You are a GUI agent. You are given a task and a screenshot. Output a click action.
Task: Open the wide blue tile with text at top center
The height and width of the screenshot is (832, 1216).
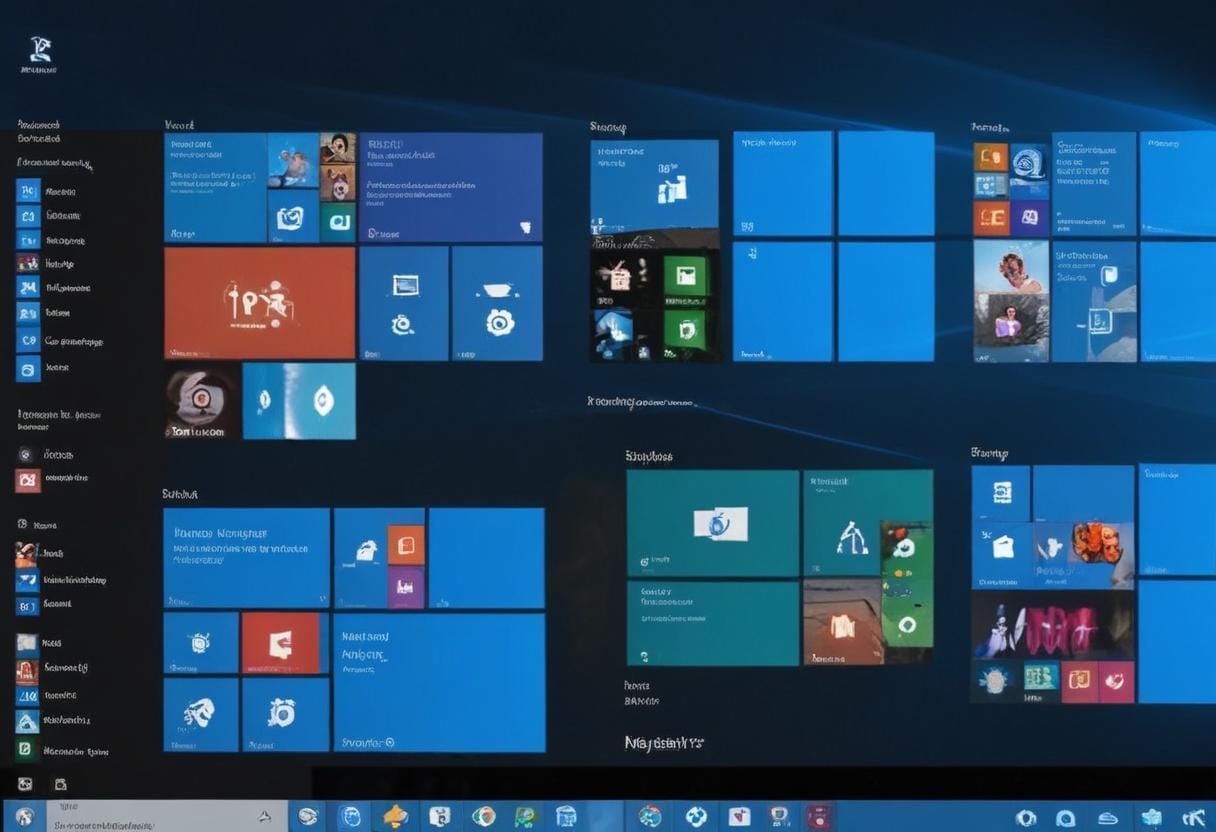[x=450, y=187]
